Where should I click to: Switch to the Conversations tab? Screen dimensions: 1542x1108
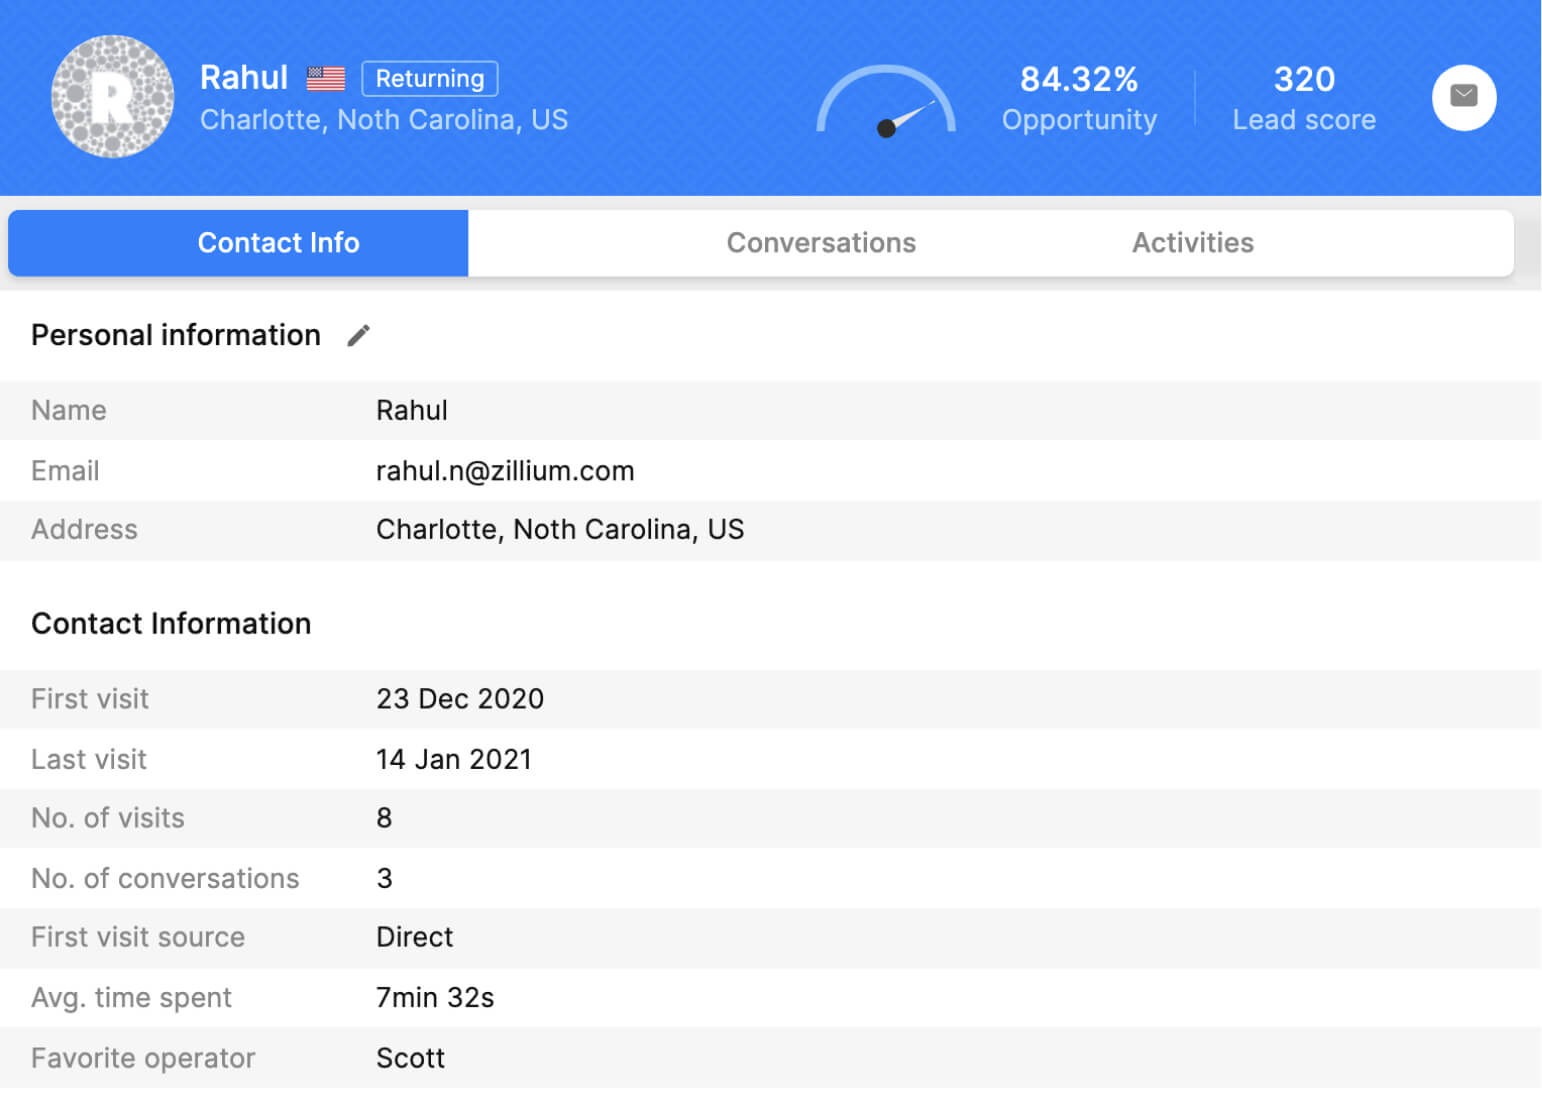pyautogui.click(x=821, y=242)
